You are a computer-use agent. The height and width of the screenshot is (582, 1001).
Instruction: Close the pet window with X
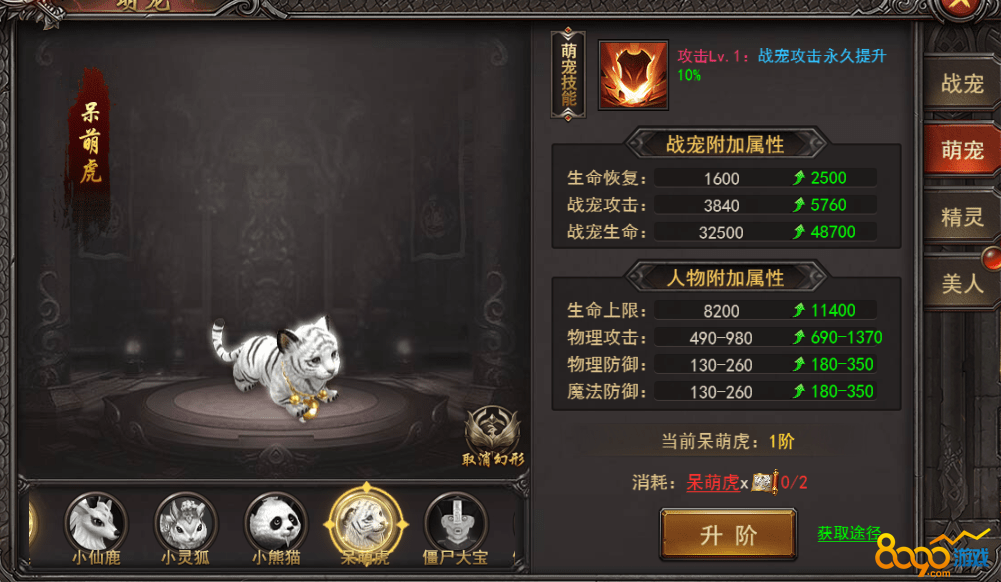960,6
